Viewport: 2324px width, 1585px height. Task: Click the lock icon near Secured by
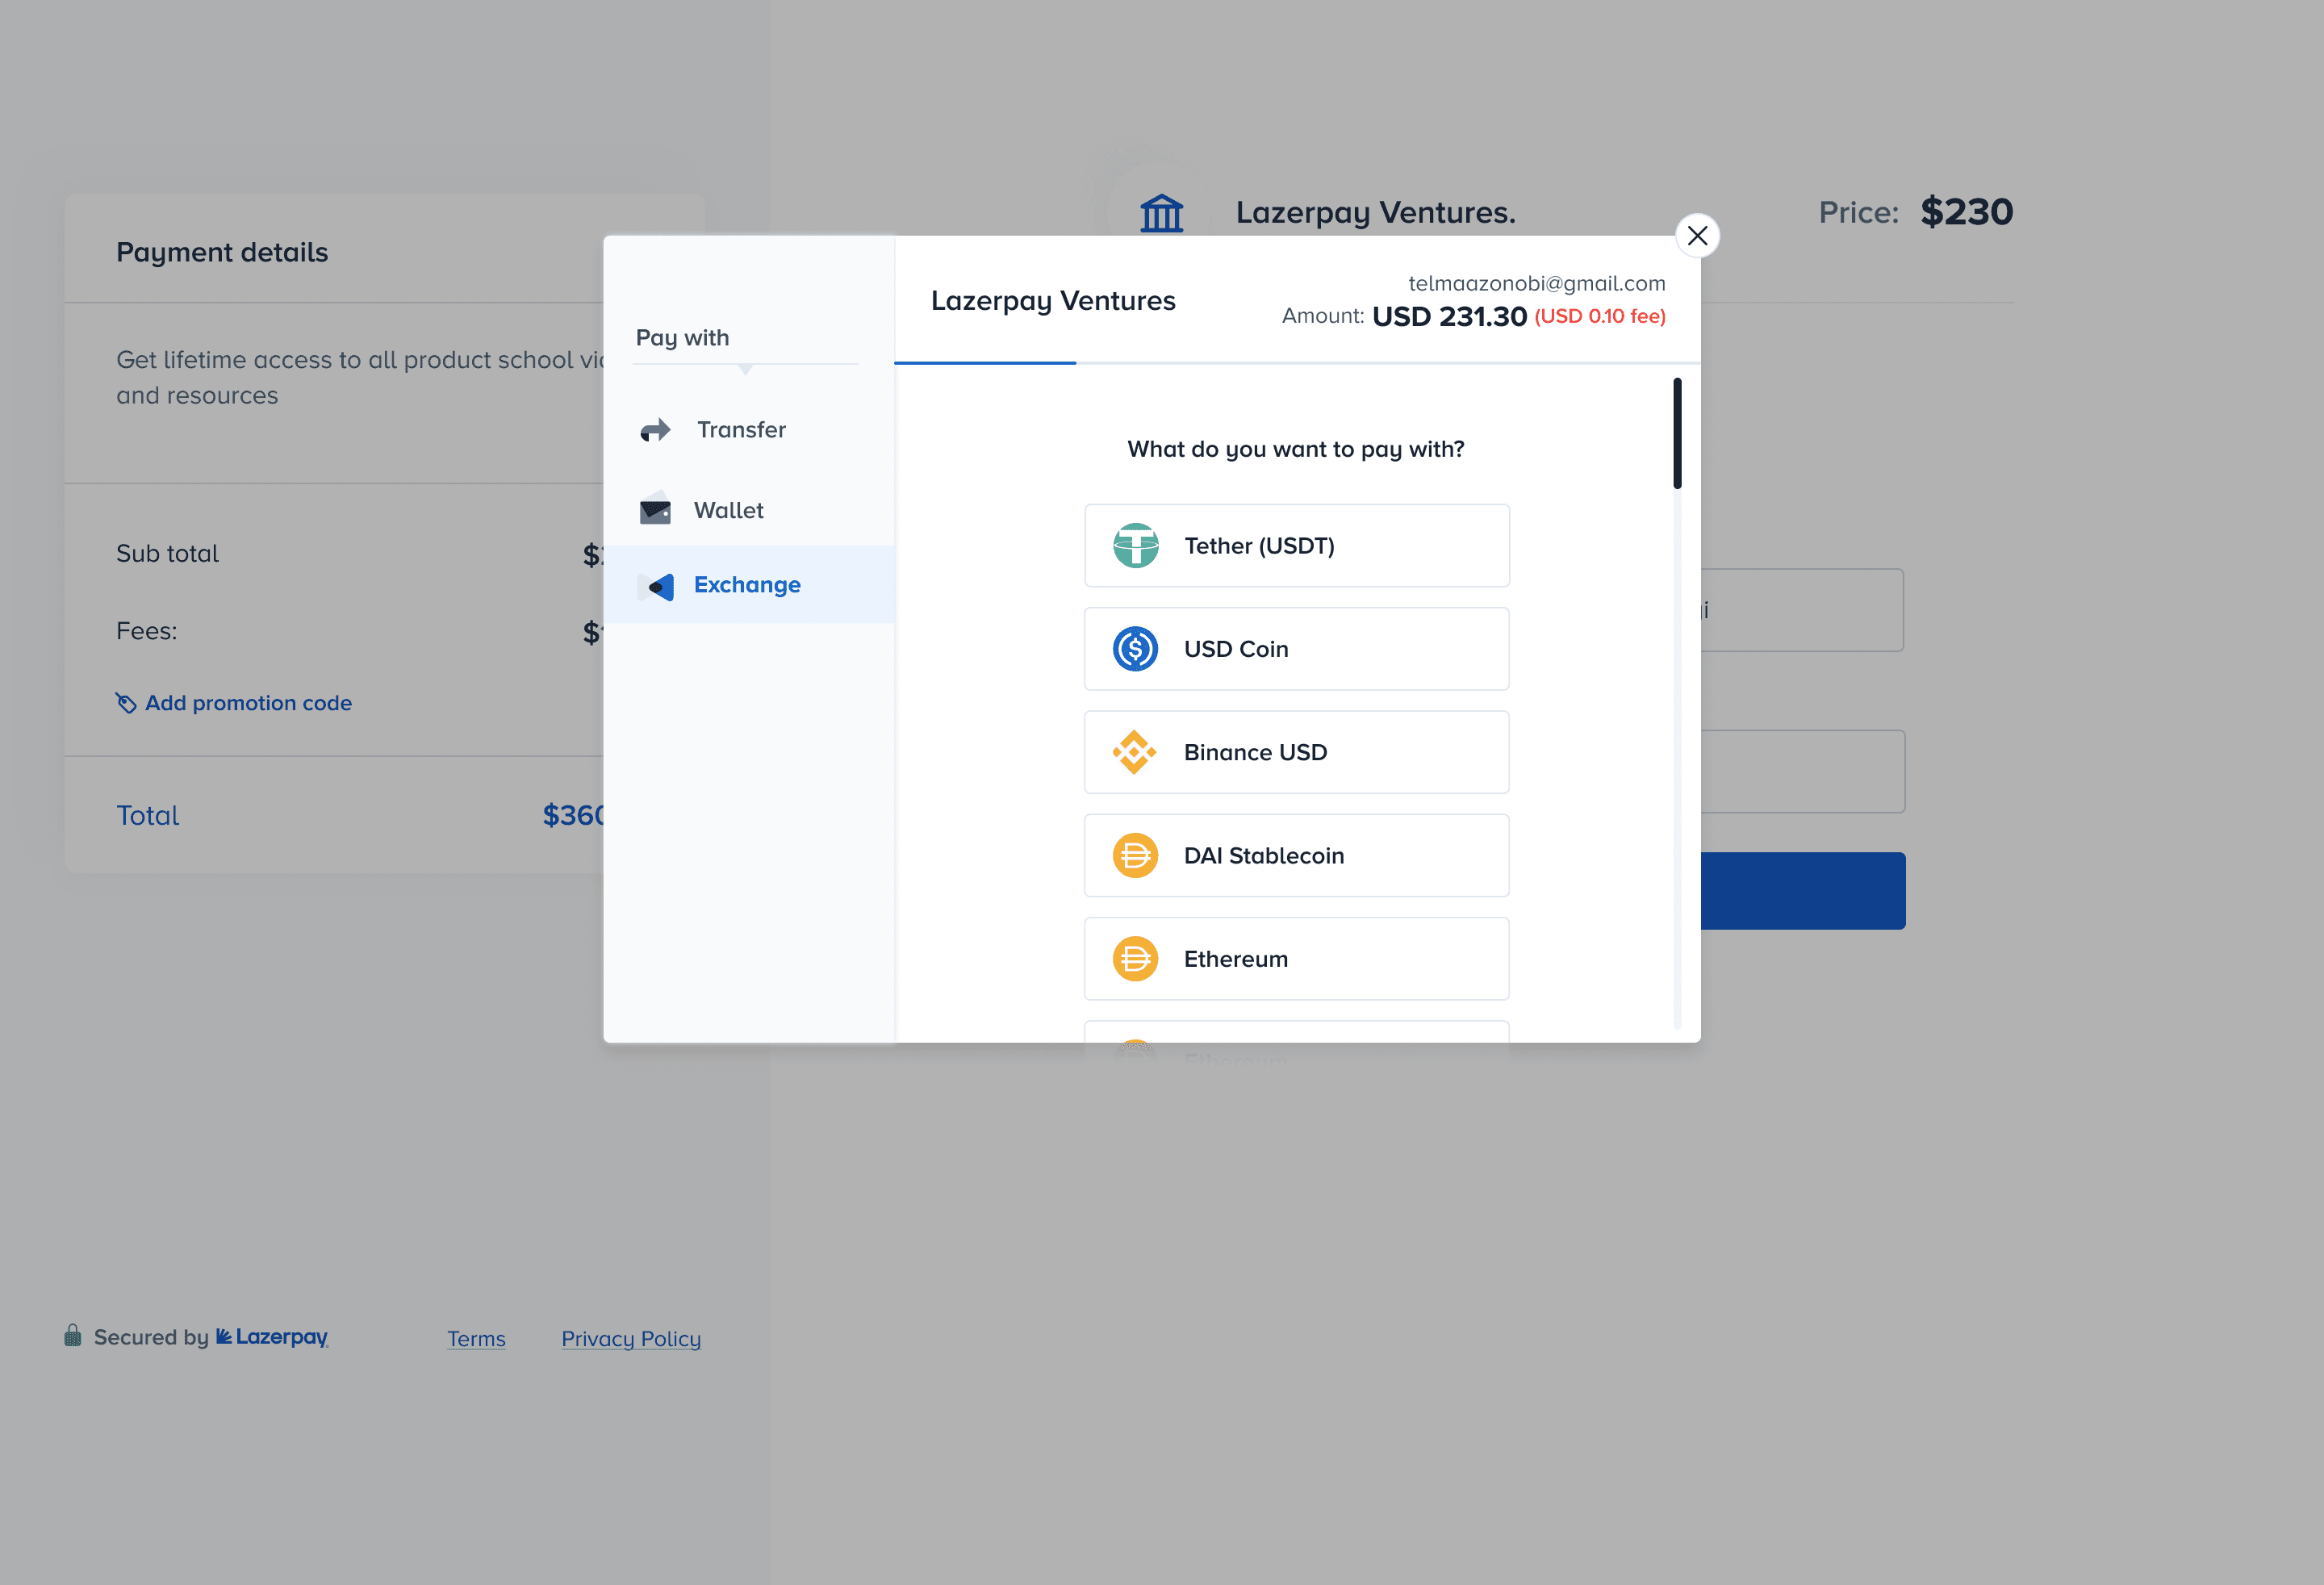coord(73,1336)
